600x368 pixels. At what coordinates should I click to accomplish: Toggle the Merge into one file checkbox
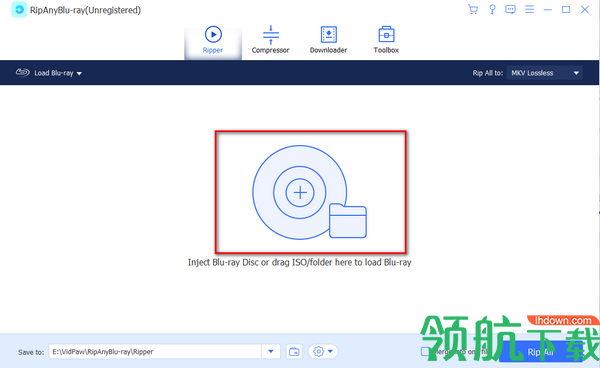coord(425,351)
